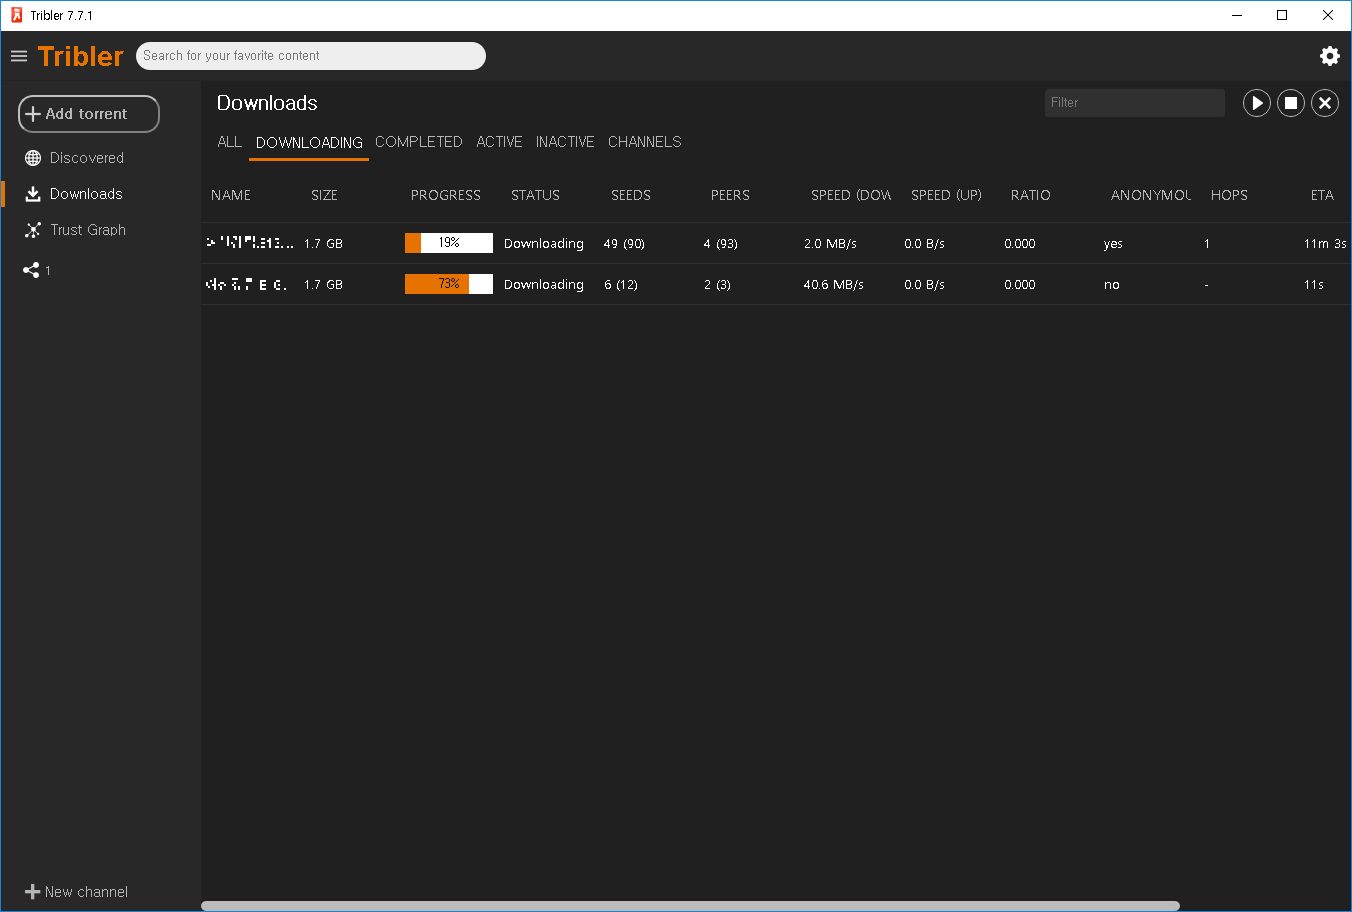Open Downloads in sidebar
The image size is (1352, 912).
click(x=86, y=194)
